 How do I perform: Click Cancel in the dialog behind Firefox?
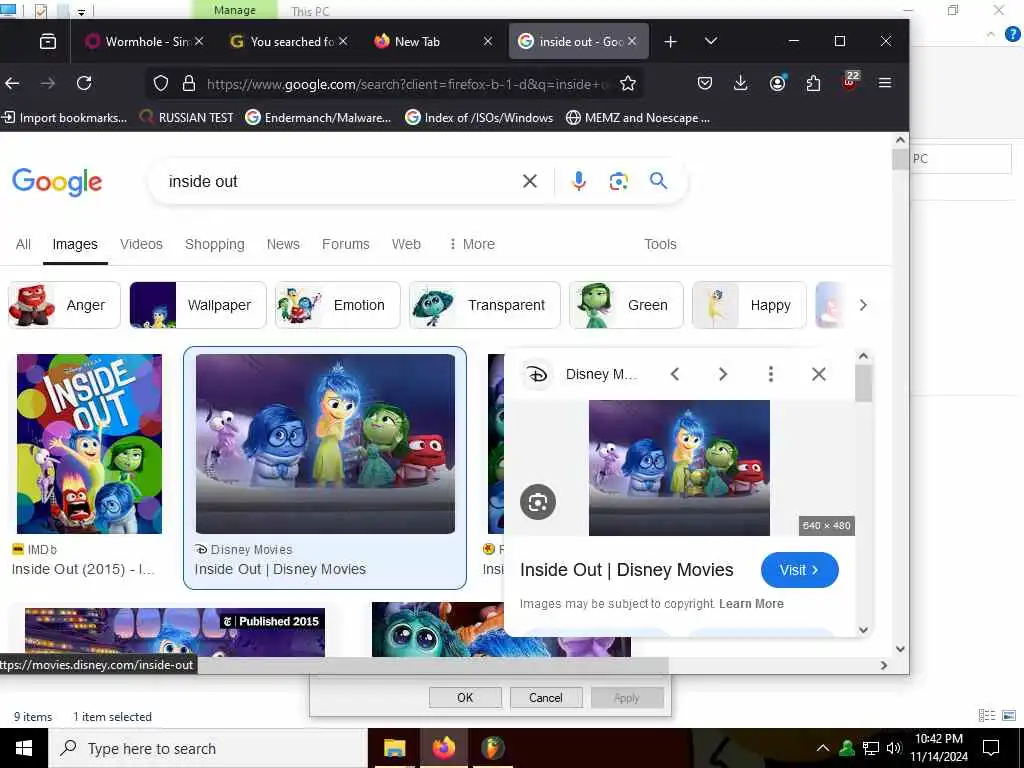click(545, 697)
